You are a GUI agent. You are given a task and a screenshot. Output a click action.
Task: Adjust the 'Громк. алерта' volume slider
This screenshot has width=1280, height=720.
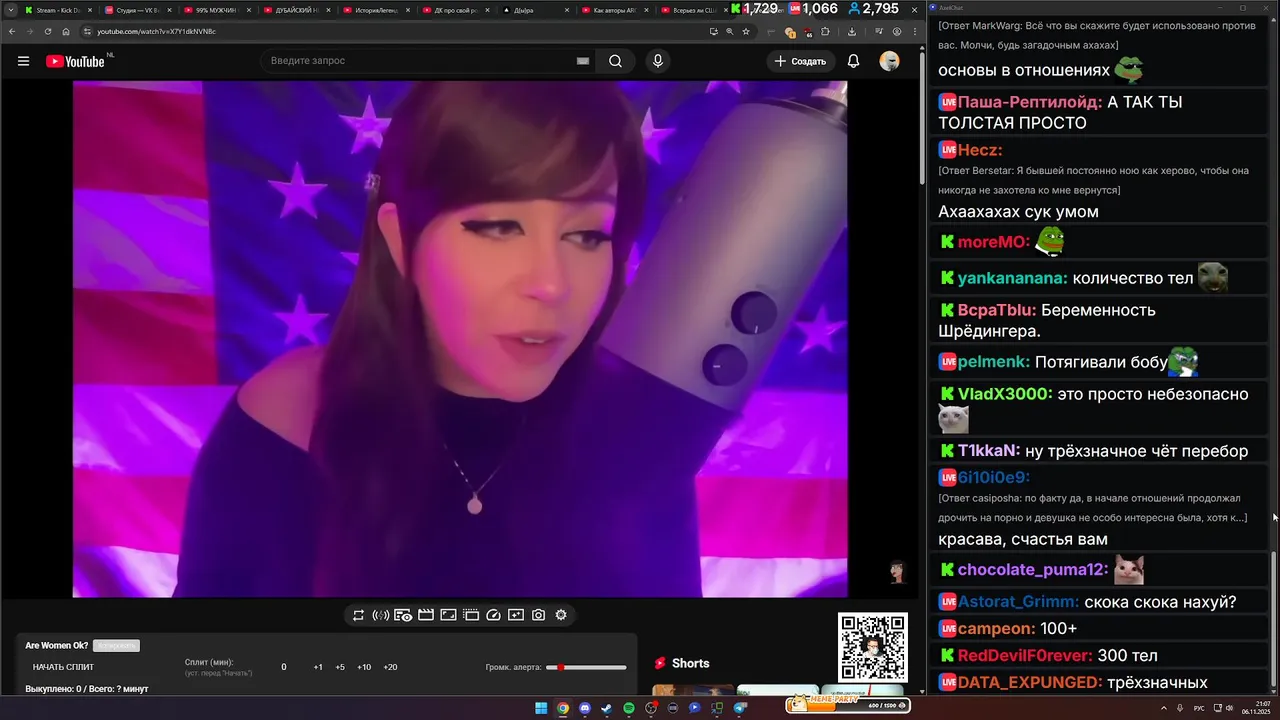coord(587,667)
